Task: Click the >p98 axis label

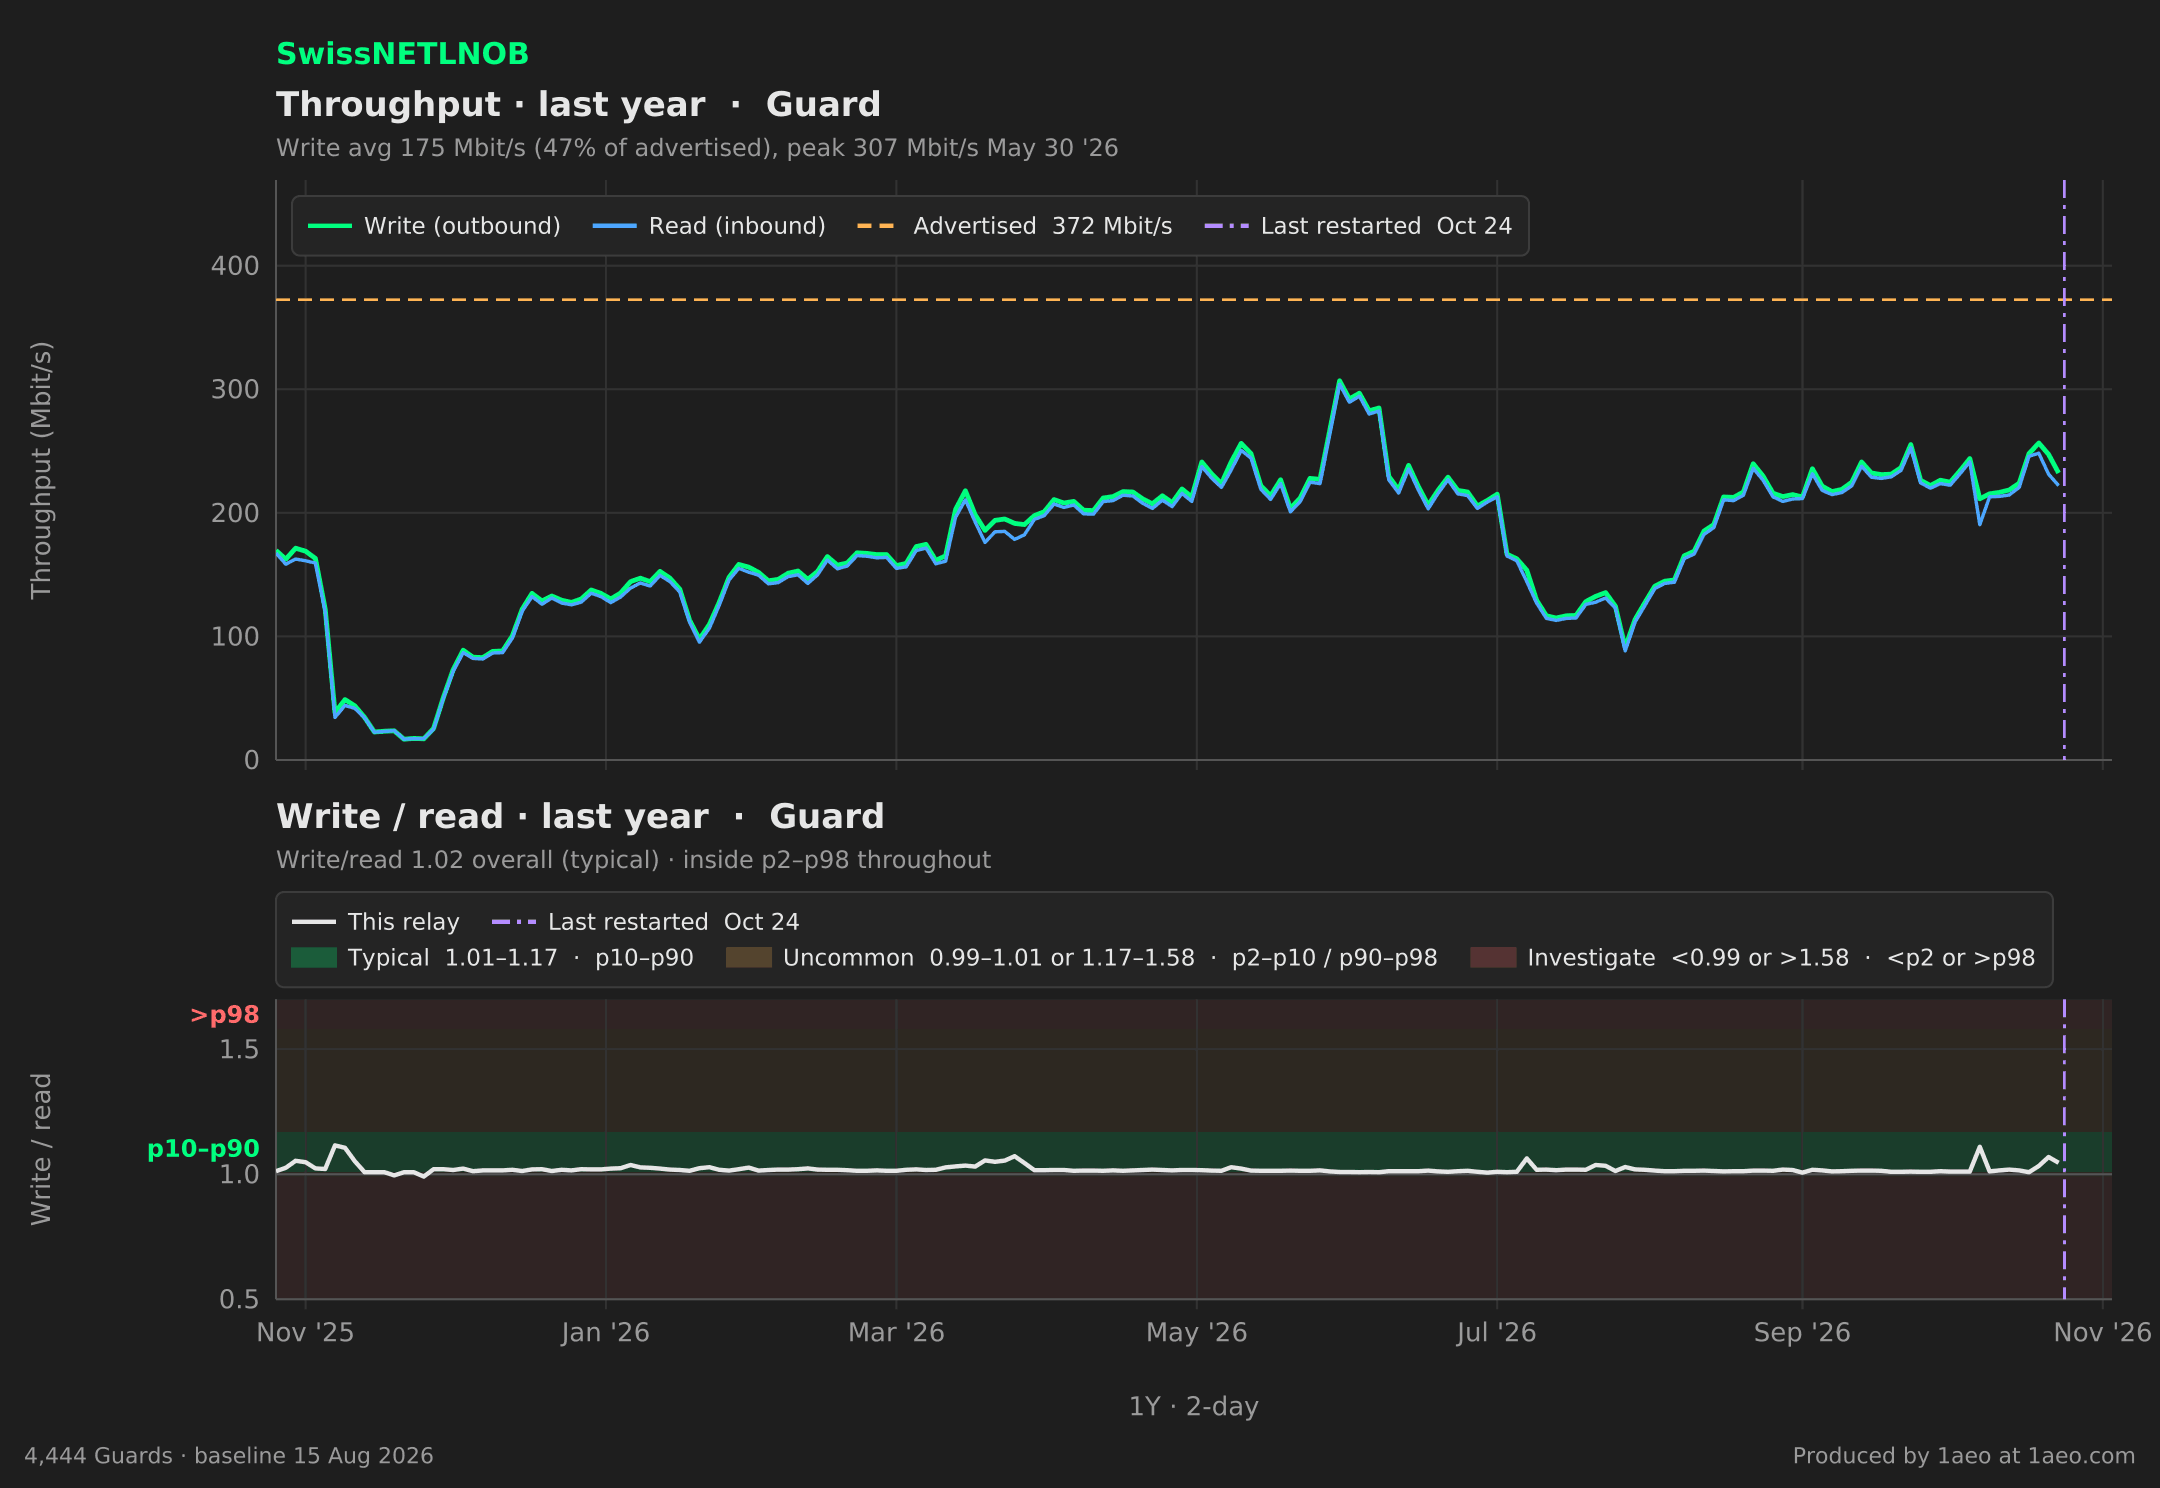Action: (224, 1015)
